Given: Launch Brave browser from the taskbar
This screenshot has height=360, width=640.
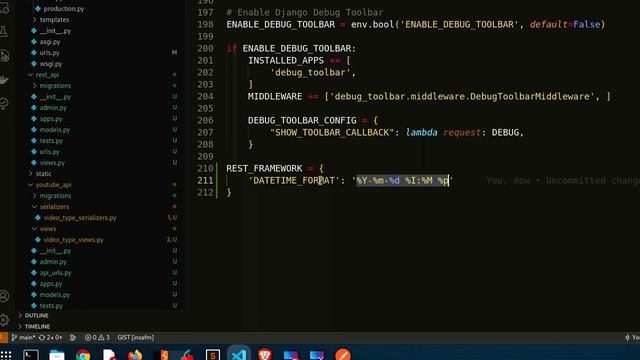Looking at the screenshot, I should pos(265,354).
